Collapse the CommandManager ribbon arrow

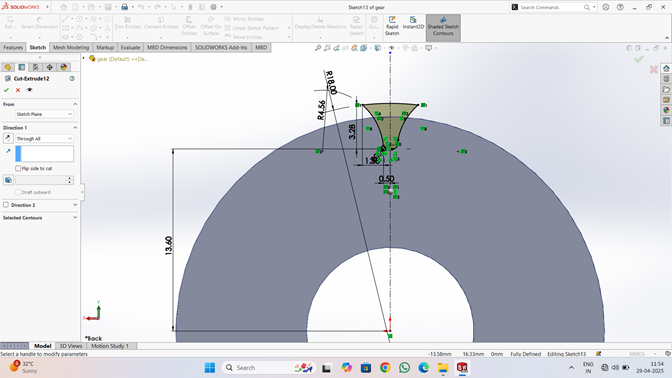[x=667, y=38]
